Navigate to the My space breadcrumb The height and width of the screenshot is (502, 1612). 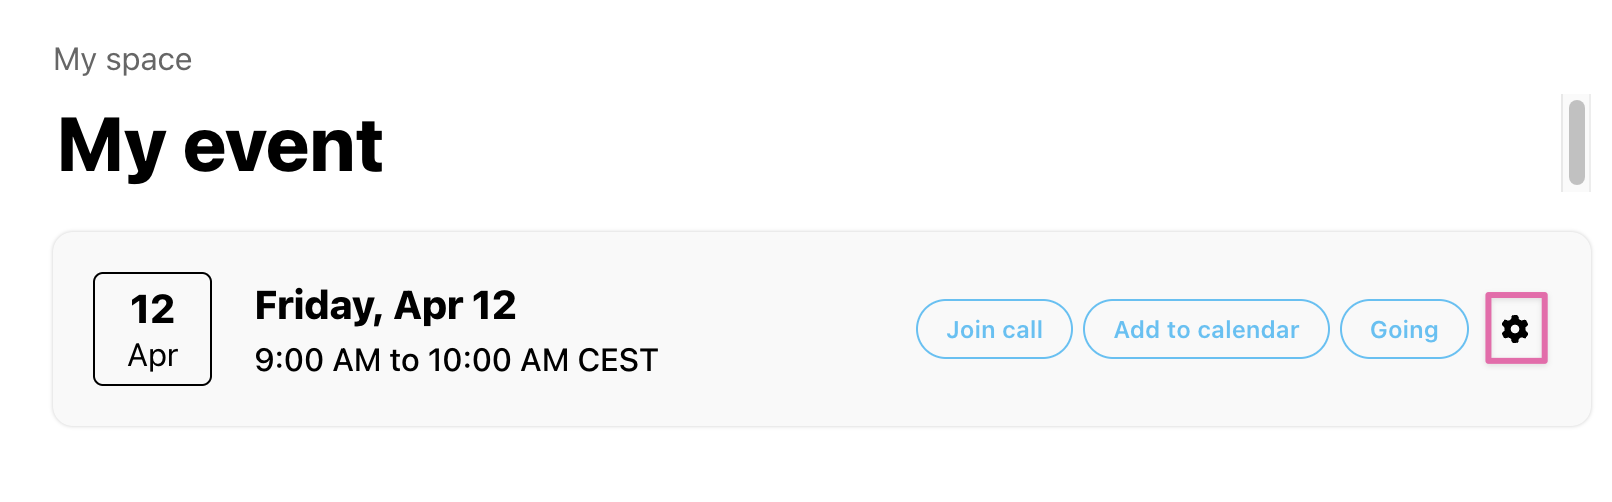[x=123, y=59]
